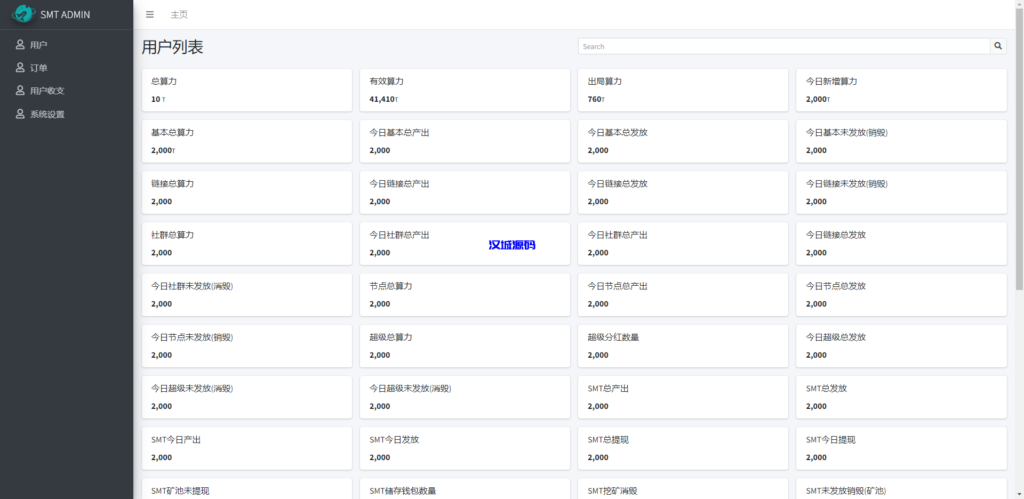The height and width of the screenshot is (499, 1024).
Task: Click the SMT ADMIN logo icon
Action: click(x=24, y=14)
